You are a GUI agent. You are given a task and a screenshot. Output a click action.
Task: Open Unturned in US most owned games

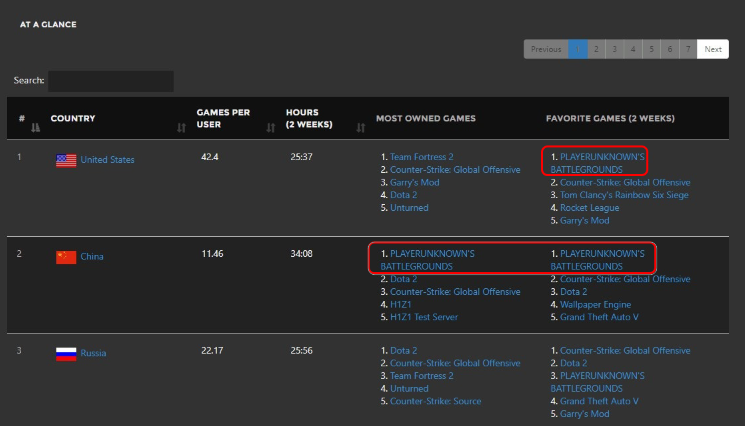pos(409,208)
